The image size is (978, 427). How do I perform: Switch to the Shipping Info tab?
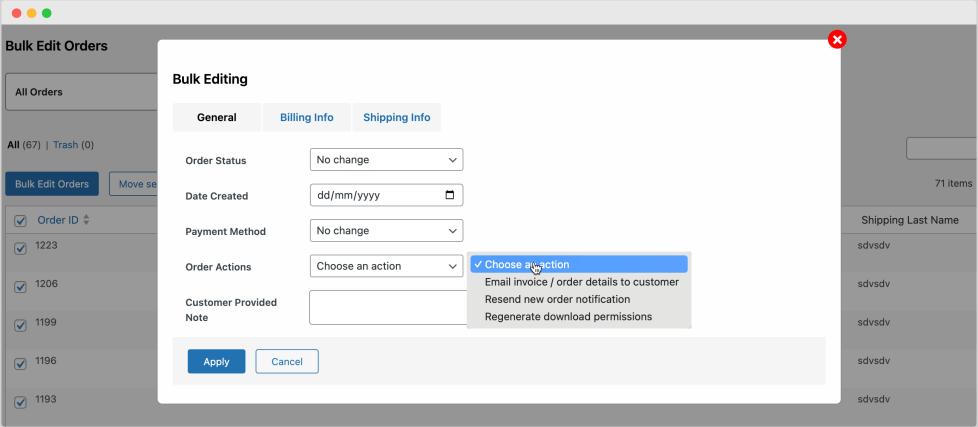tap(396, 117)
